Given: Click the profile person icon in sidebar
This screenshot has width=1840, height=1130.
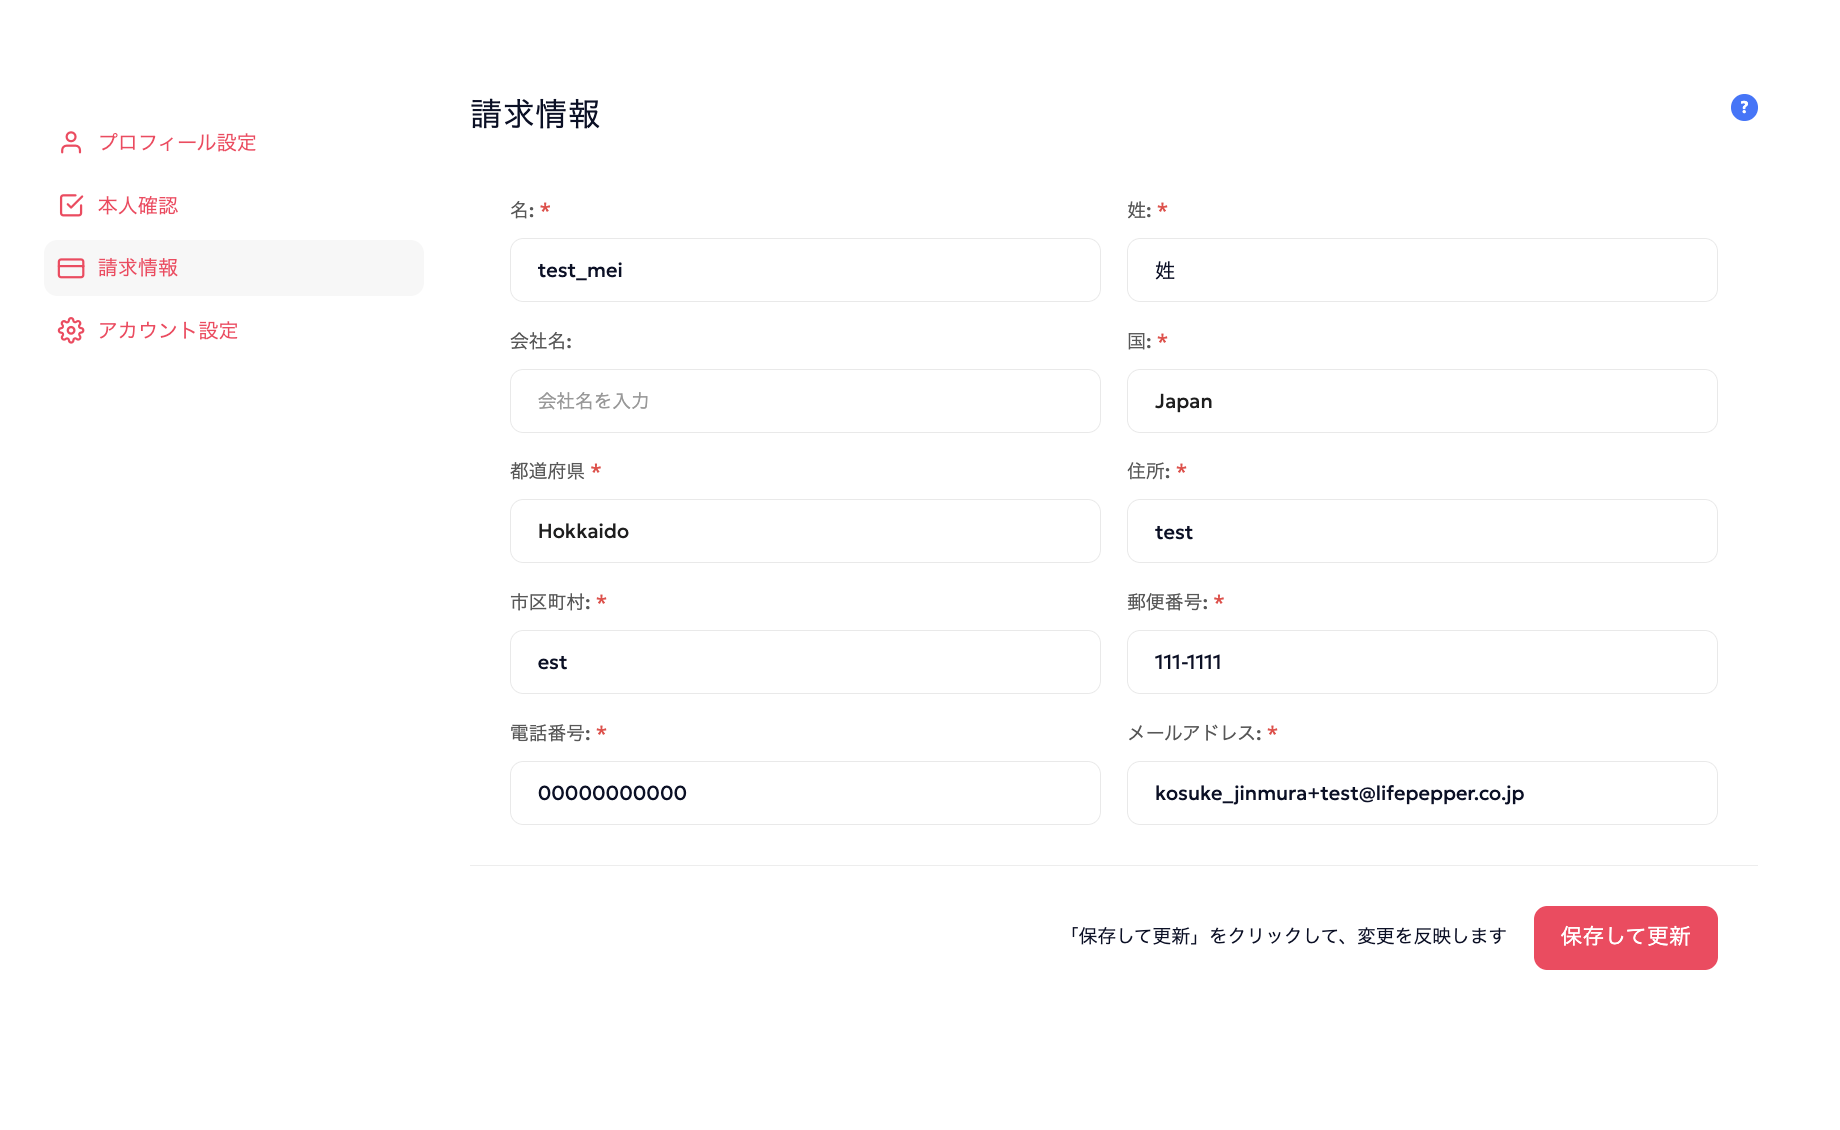Looking at the screenshot, I should coord(71,143).
